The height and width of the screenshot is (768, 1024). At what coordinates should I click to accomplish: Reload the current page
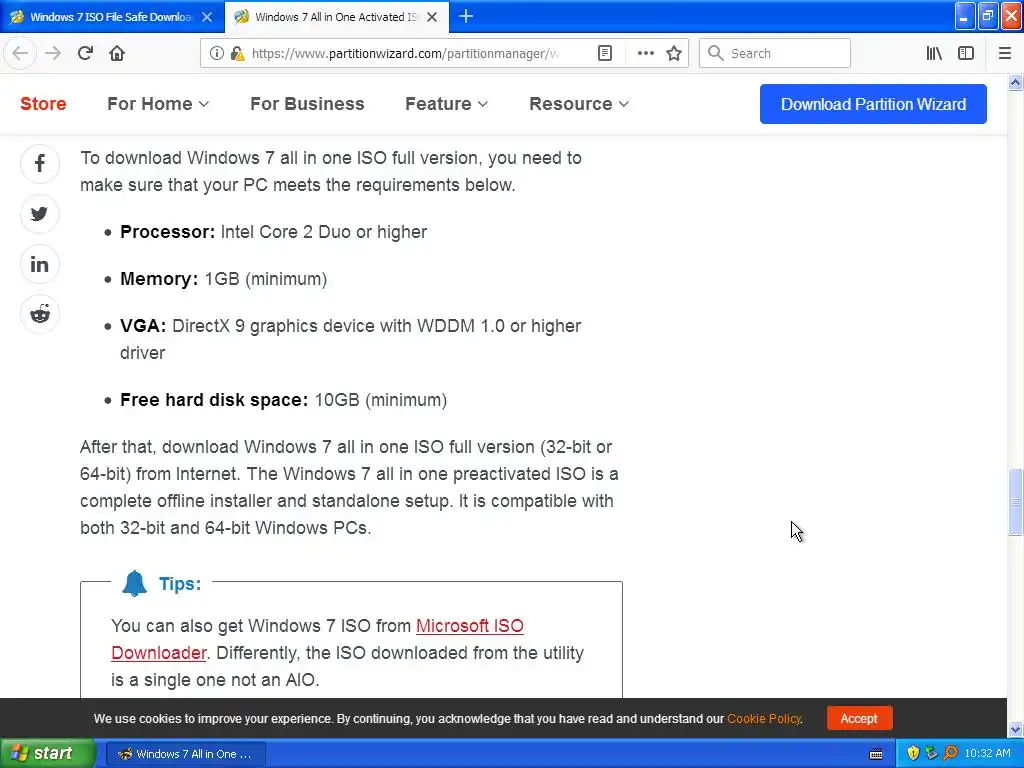coord(85,53)
